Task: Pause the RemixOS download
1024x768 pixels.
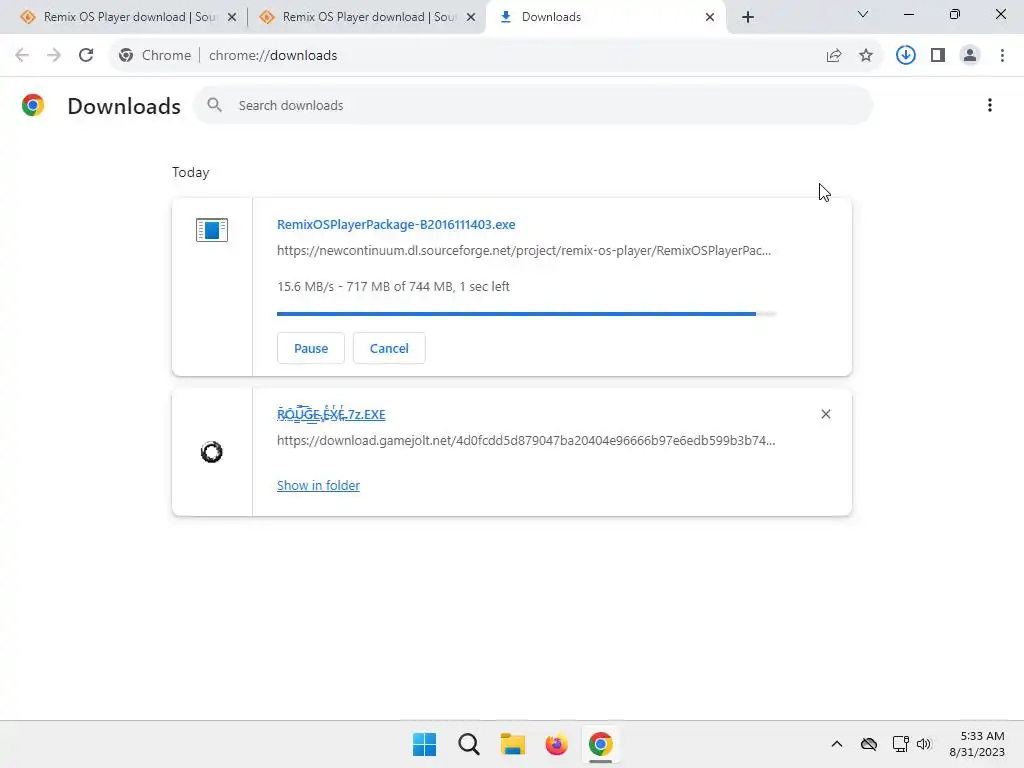Action: (310, 348)
